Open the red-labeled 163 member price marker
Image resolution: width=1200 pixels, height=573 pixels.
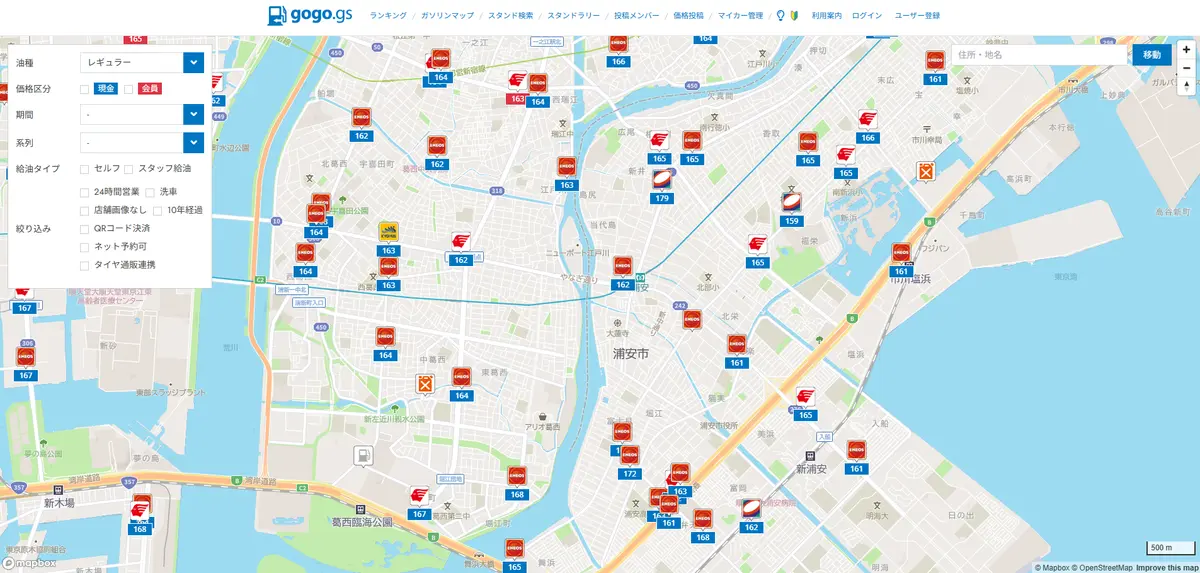pos(517,87)
